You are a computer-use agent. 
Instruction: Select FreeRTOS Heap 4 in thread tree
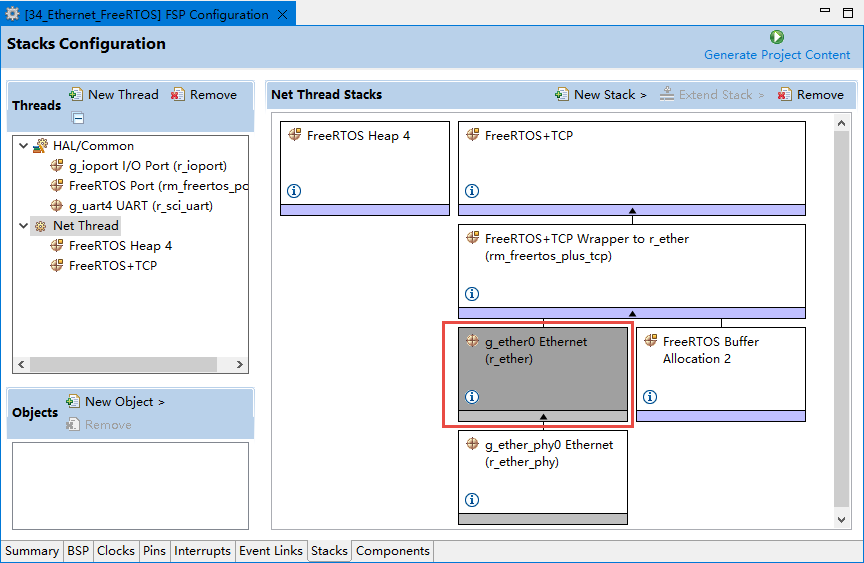pos(120,246)
